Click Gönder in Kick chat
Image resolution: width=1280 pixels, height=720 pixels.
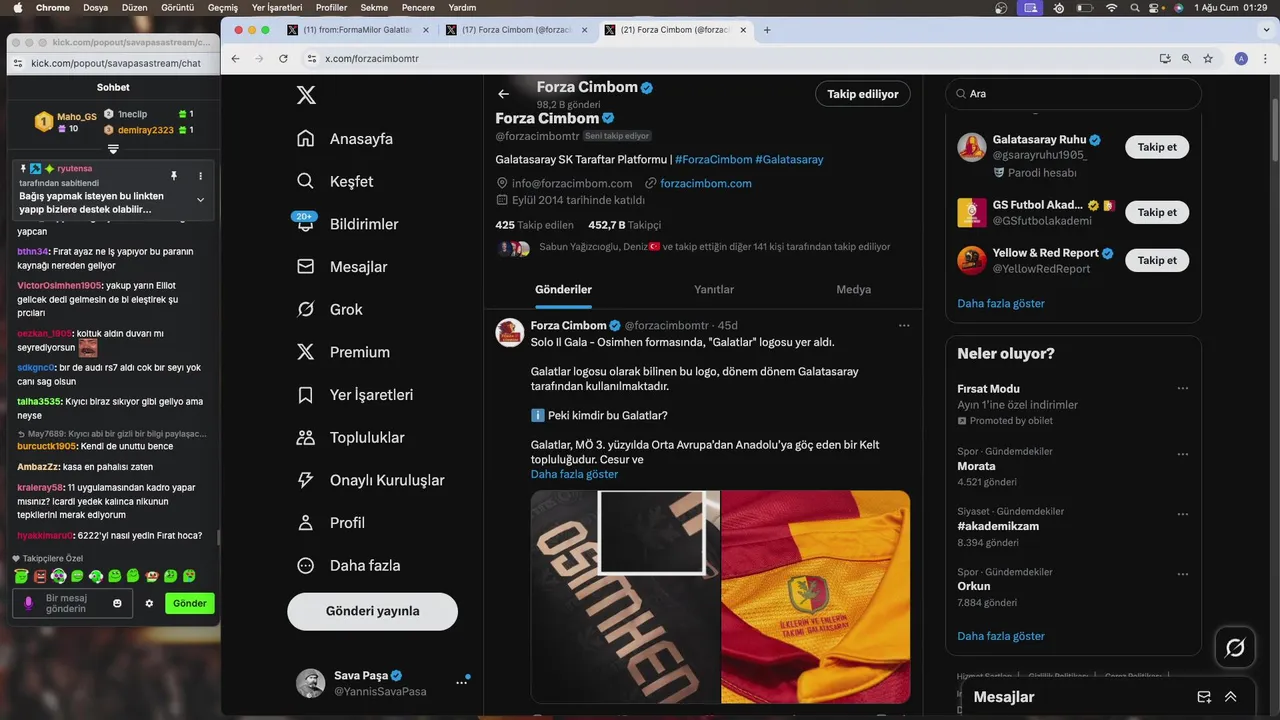coord(190,603)
